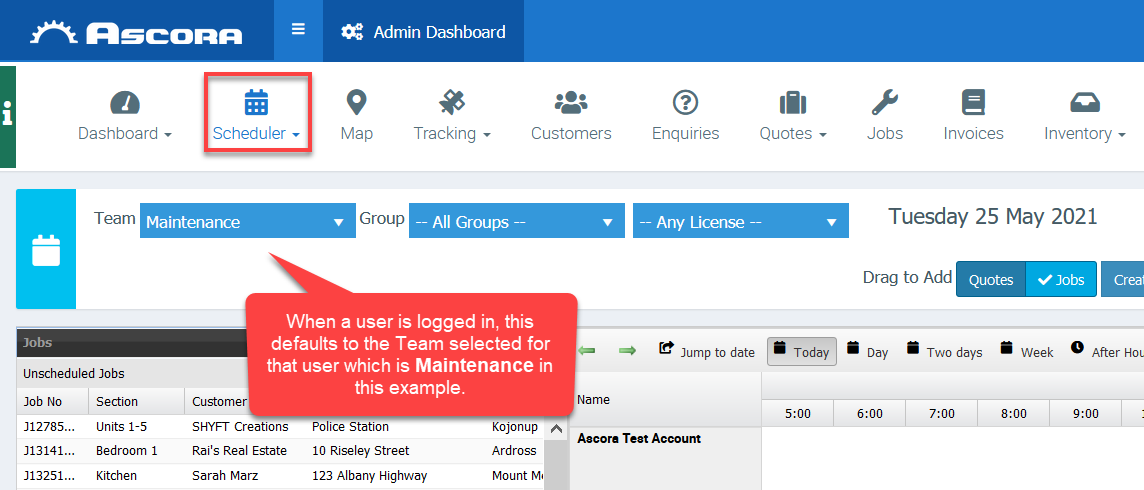The width and height of the screenshot is (1144, 490).
Task: Click the 10 Riseley Street cell
Action: tap(360, 451)
